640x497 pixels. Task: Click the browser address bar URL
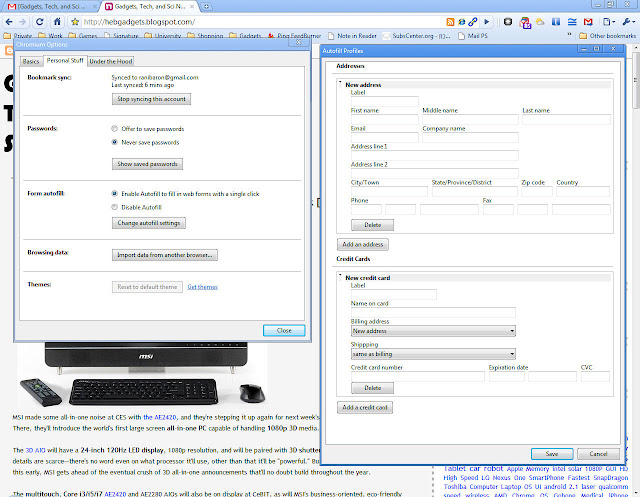click(139, 22)
